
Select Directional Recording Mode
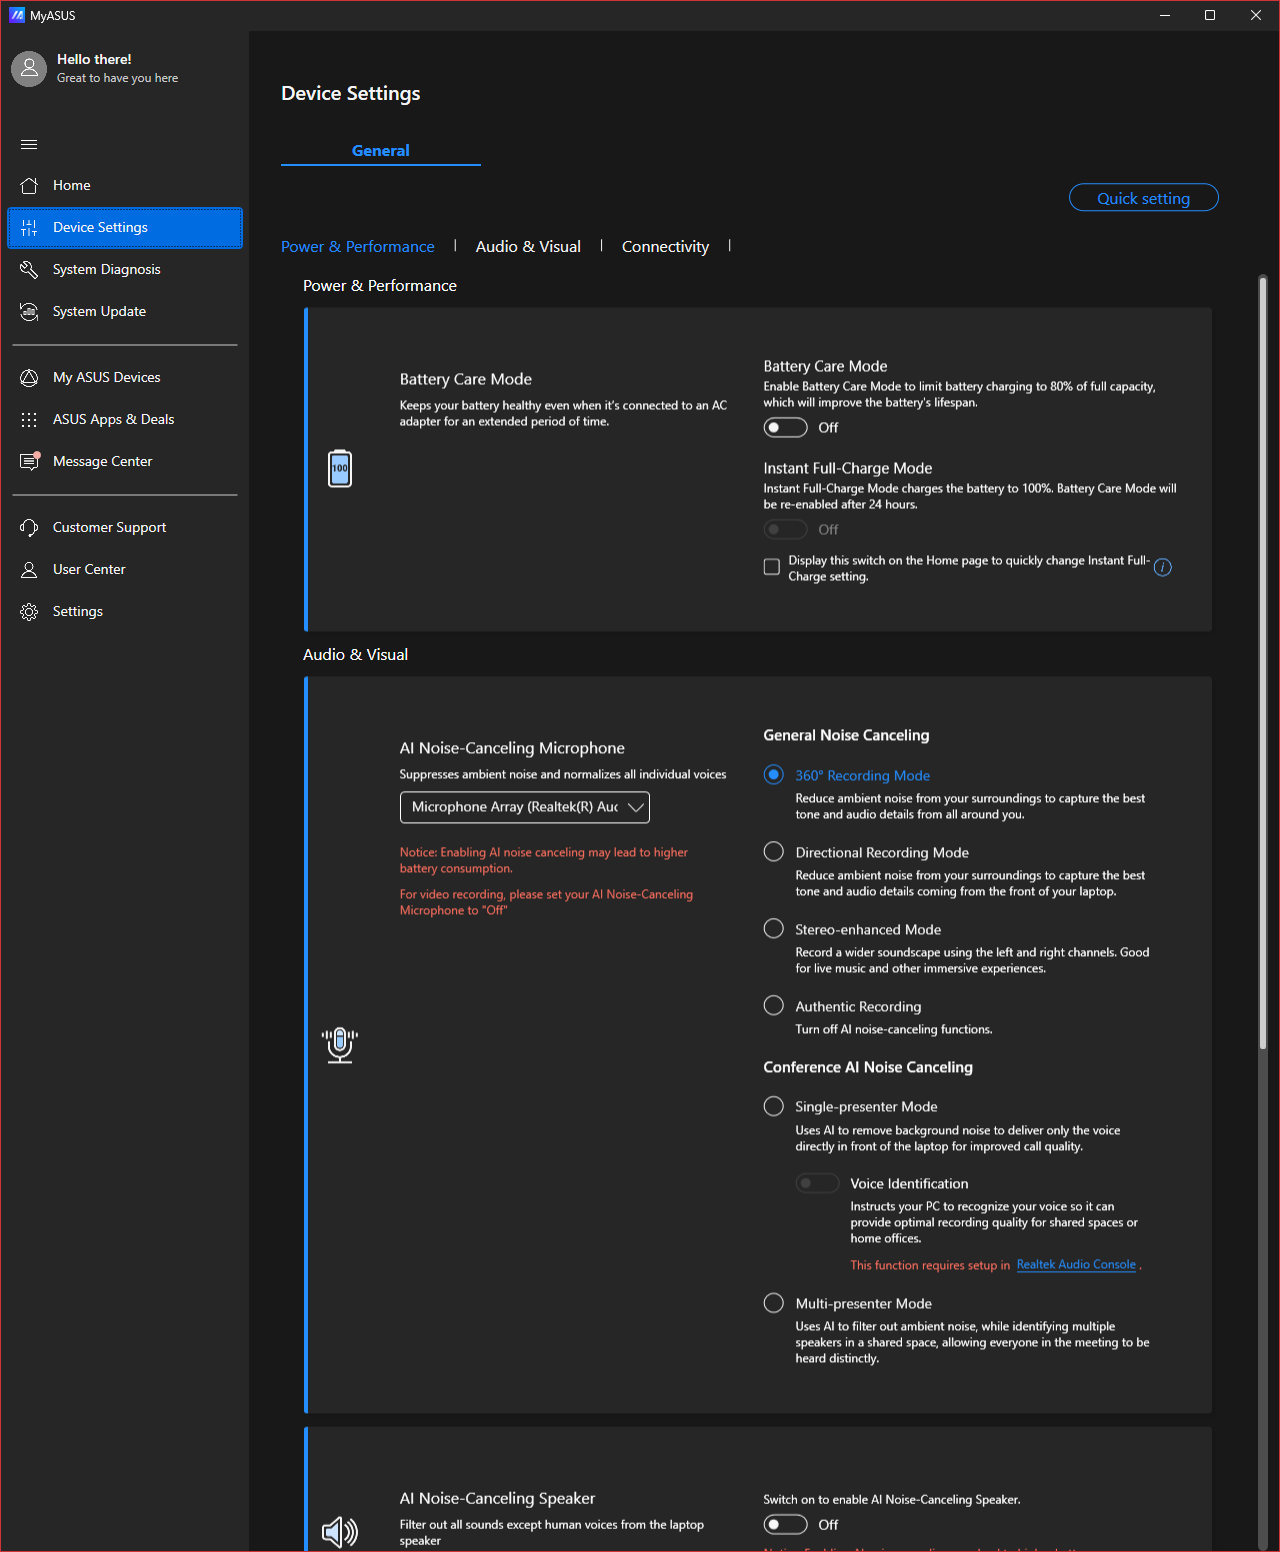(x=773, y=852)
